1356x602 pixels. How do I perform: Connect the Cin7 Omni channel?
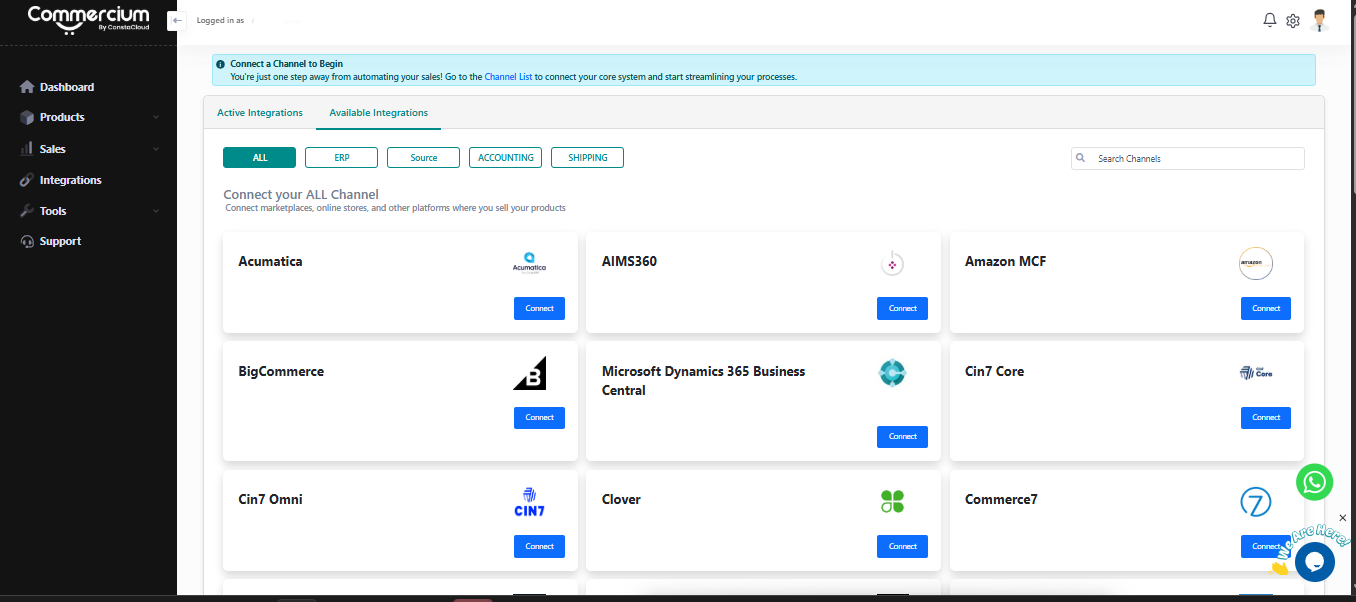(x=540, y=546)
